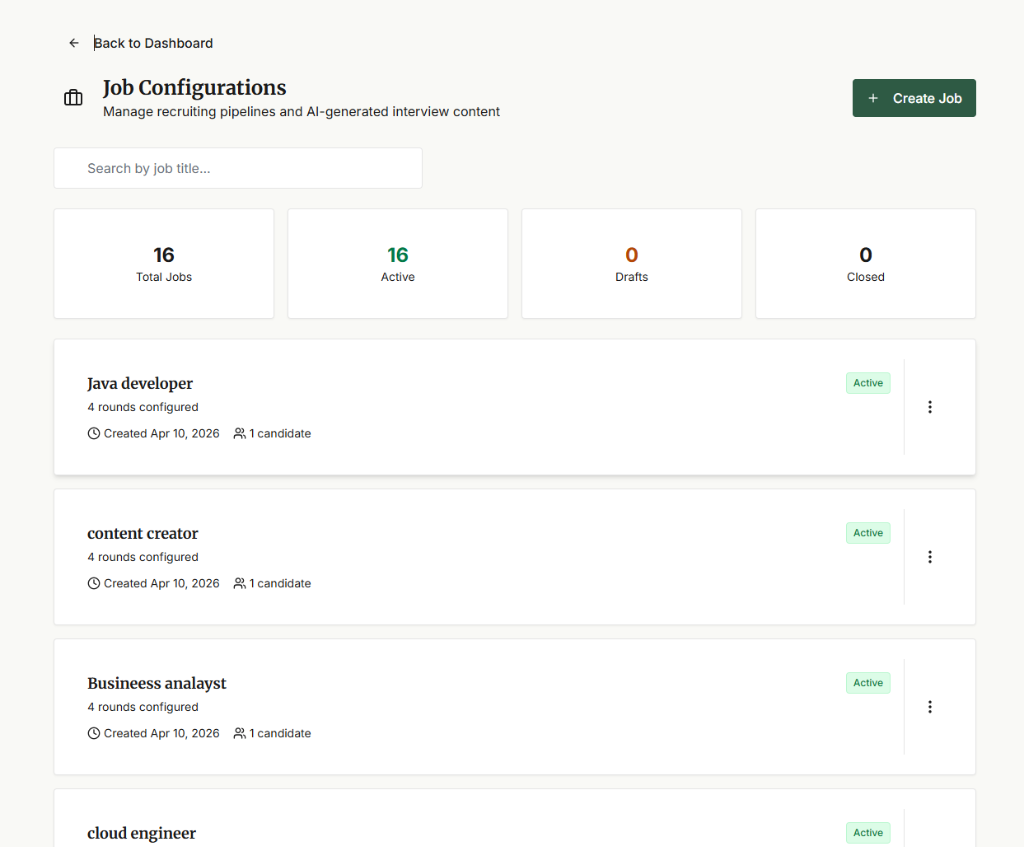Toggle the Active badge on cloud engineer
1024x847 pixels.
867,832
